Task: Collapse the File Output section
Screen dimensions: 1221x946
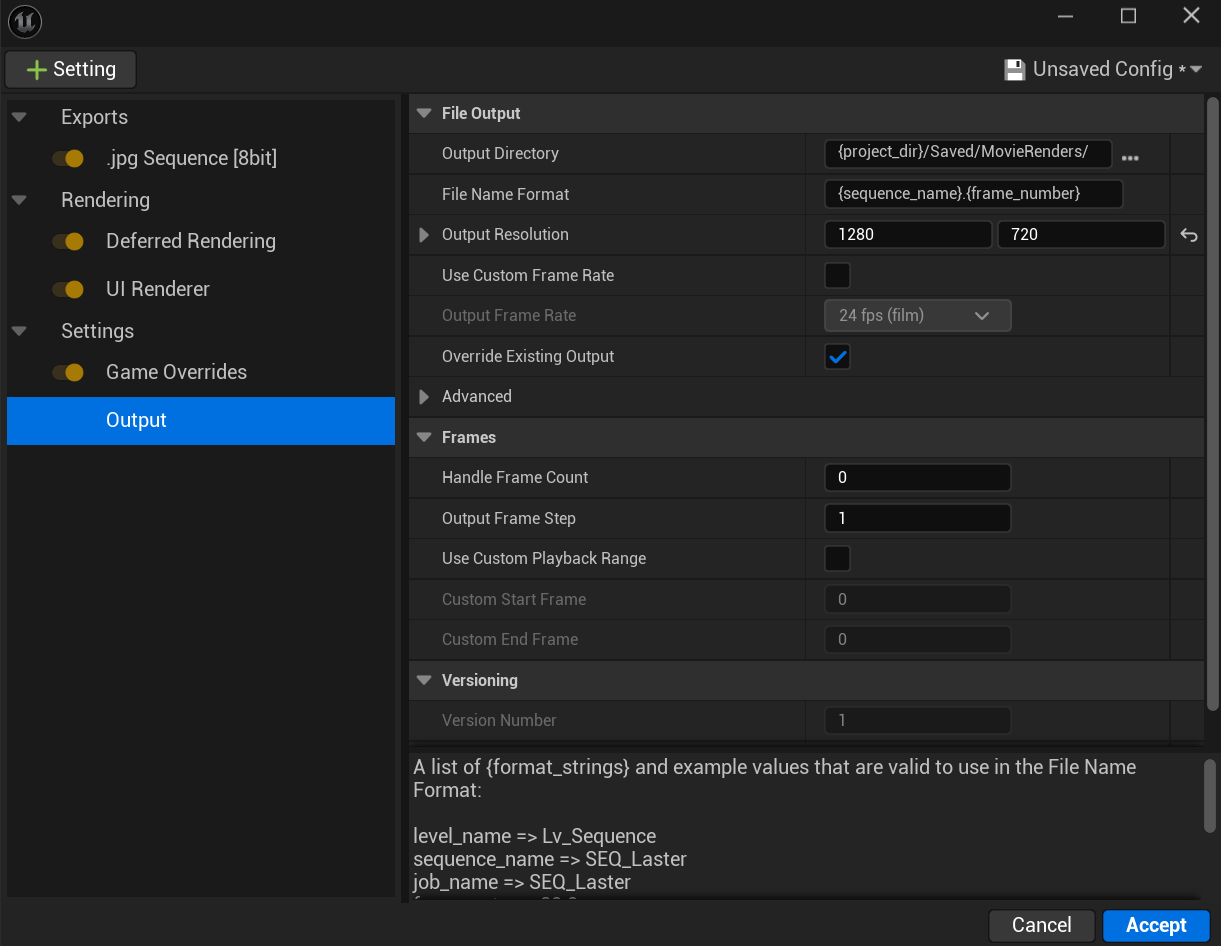Action: (x=424, y=113)
